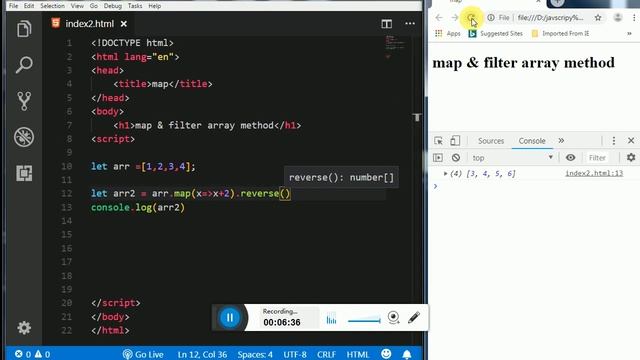
Task: Click the browser back arrow
Action: [x=439, y=18]
